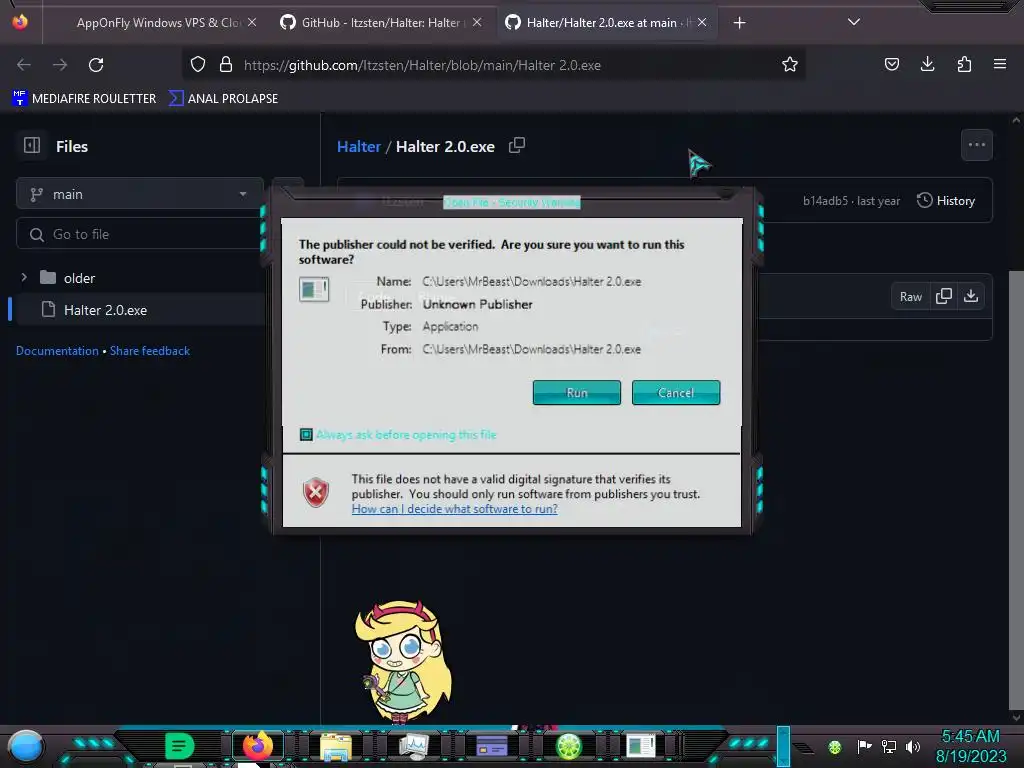The width and height of the screenshot is (1024, 768).
Task: Open the Firefox extensions menu
Action: coord(964,64)
